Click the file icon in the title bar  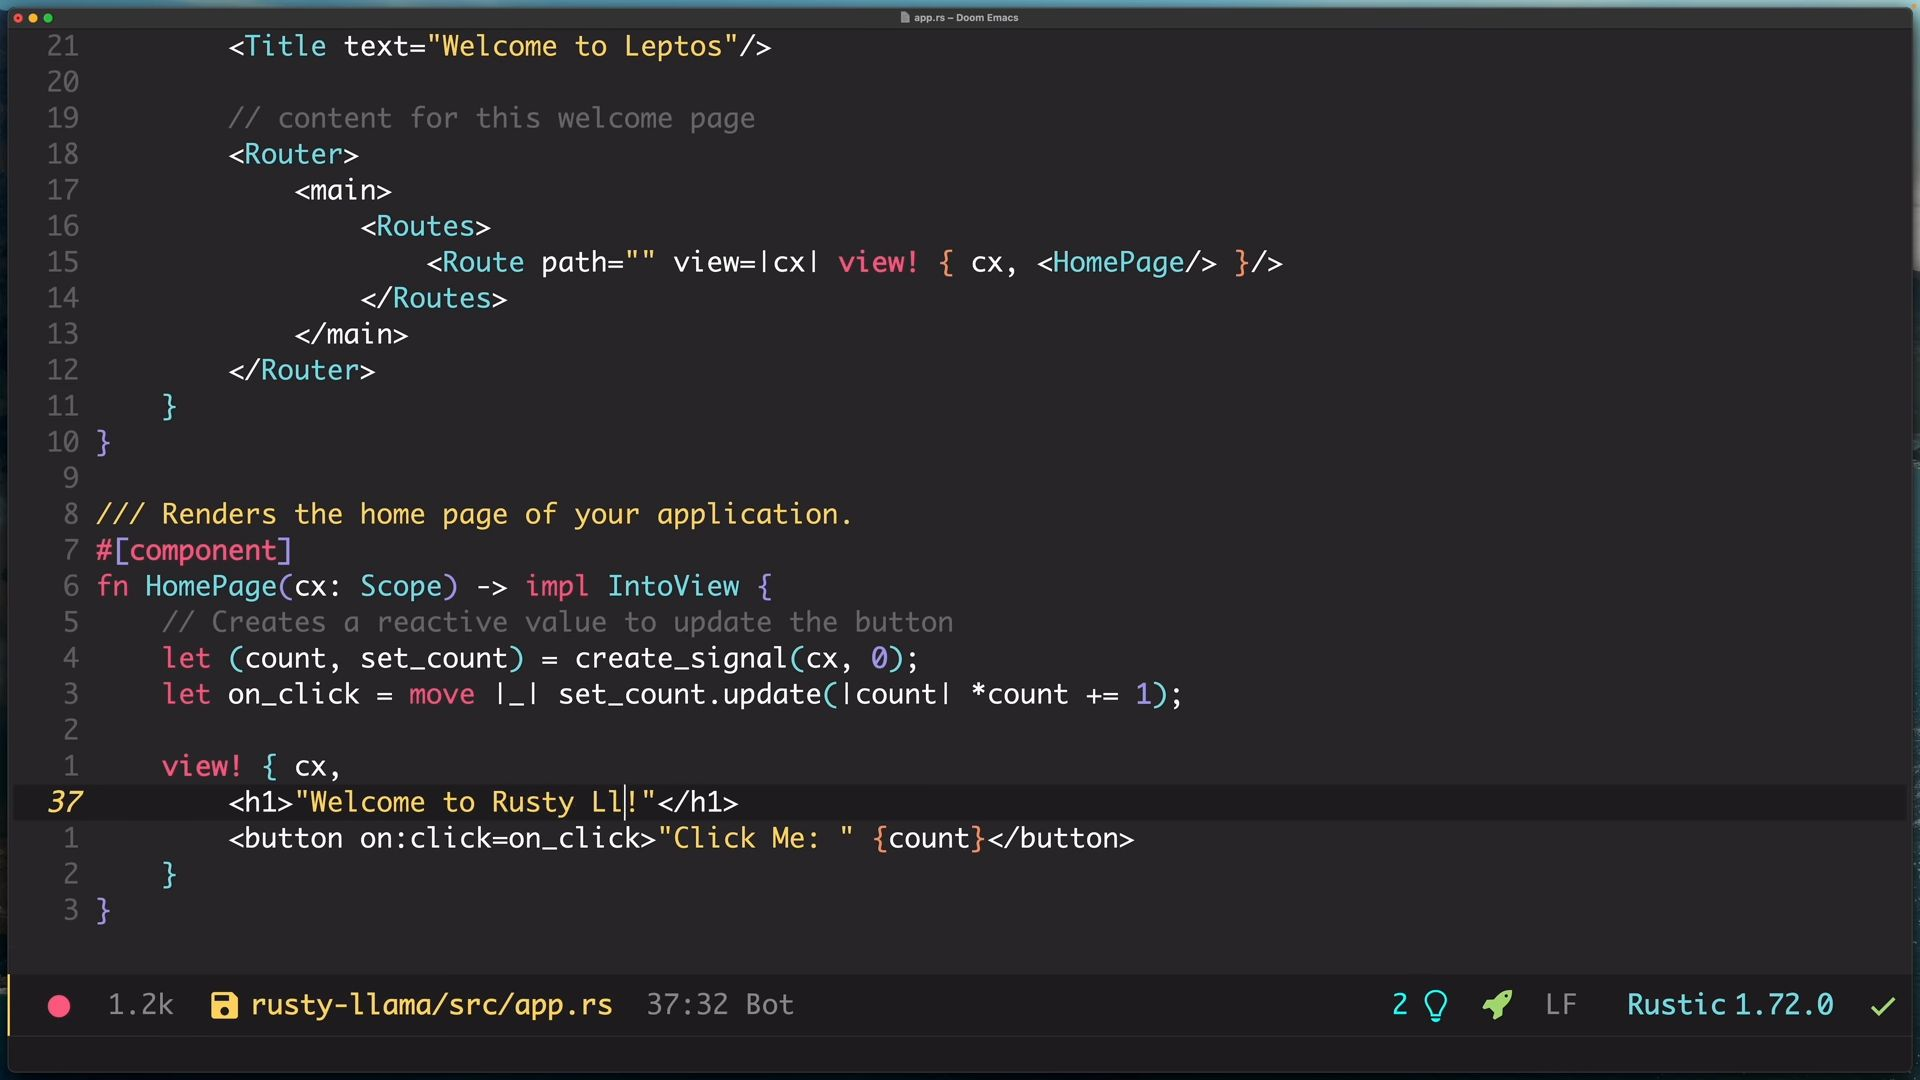point(905,17)
